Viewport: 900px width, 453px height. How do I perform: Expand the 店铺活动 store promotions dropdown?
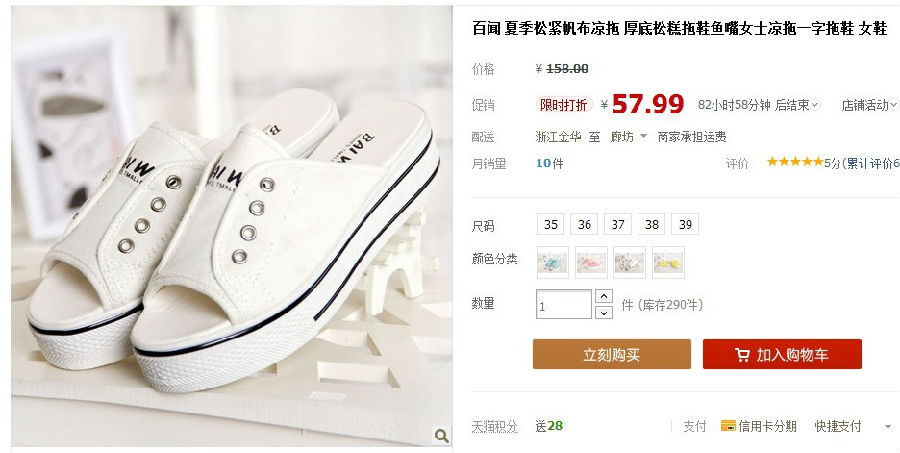tap(869, 105)
